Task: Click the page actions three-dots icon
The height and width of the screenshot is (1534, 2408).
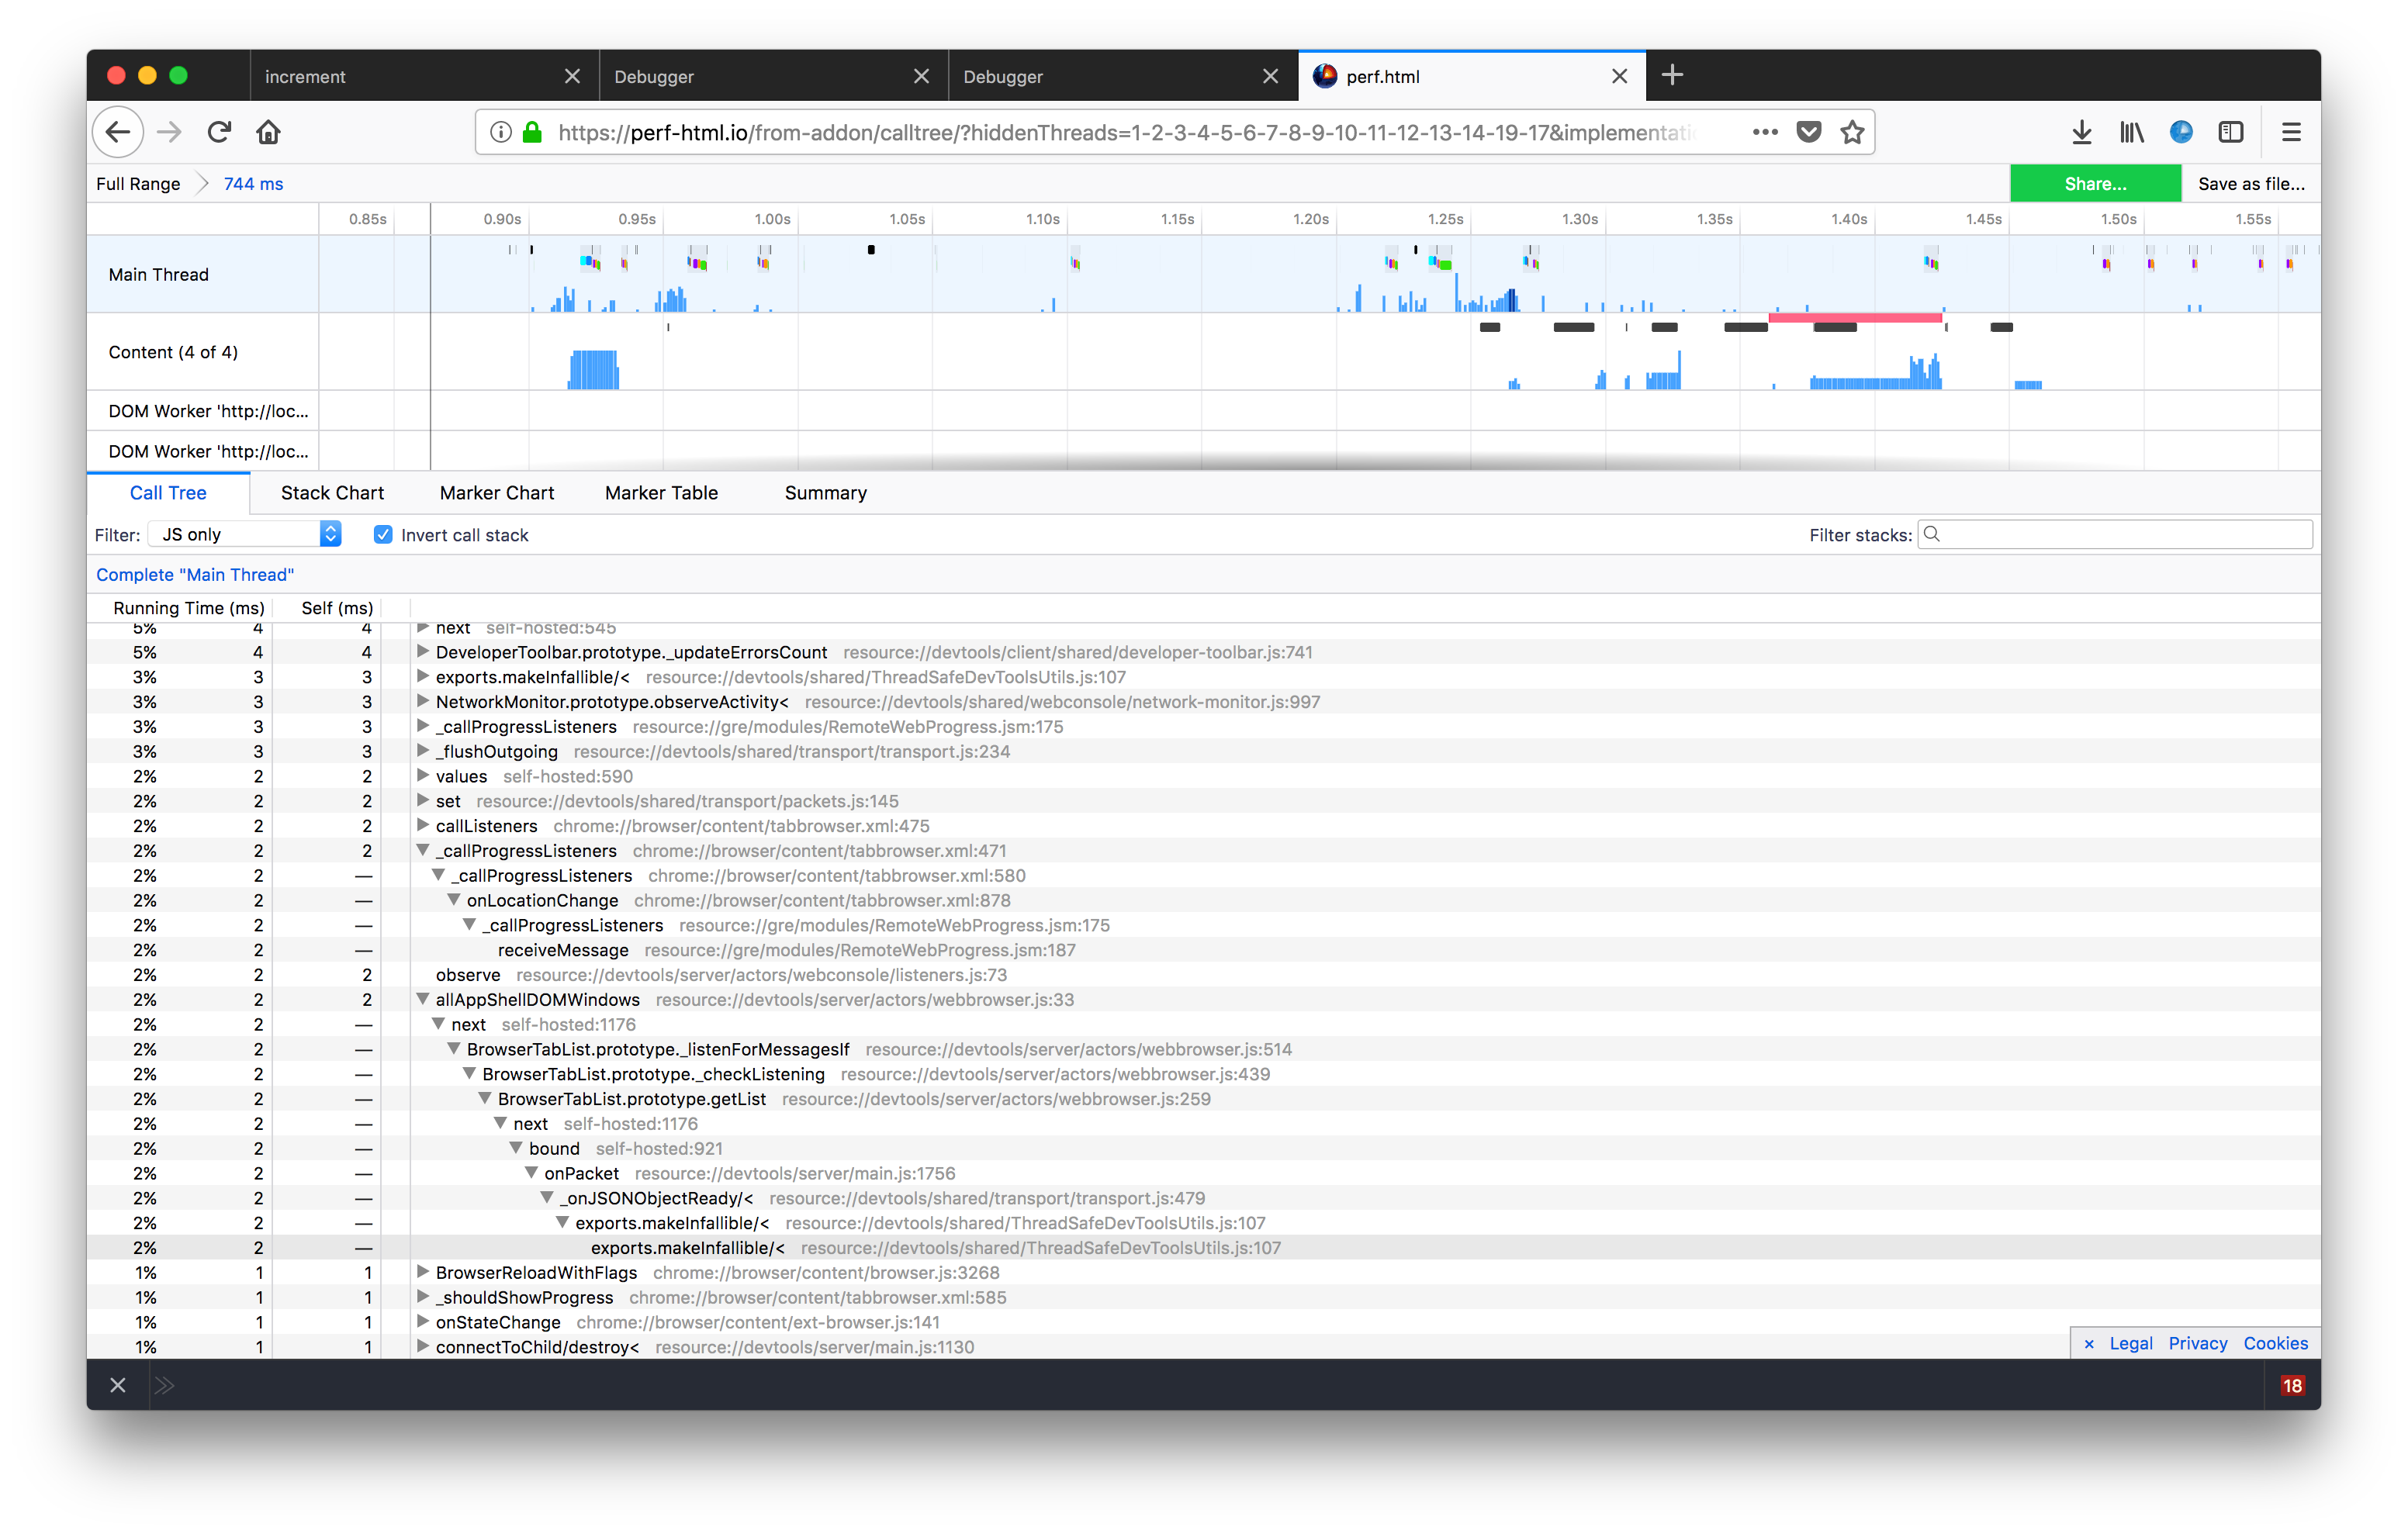Action: click(x=1765, y=132)
